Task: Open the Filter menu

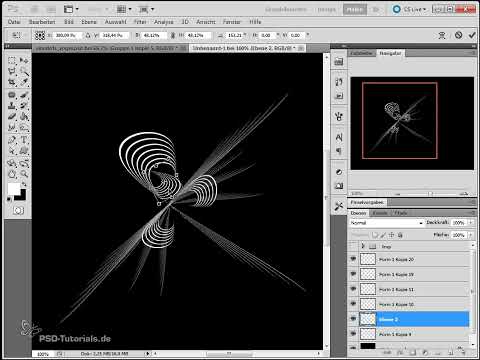Action: (140, 22)
